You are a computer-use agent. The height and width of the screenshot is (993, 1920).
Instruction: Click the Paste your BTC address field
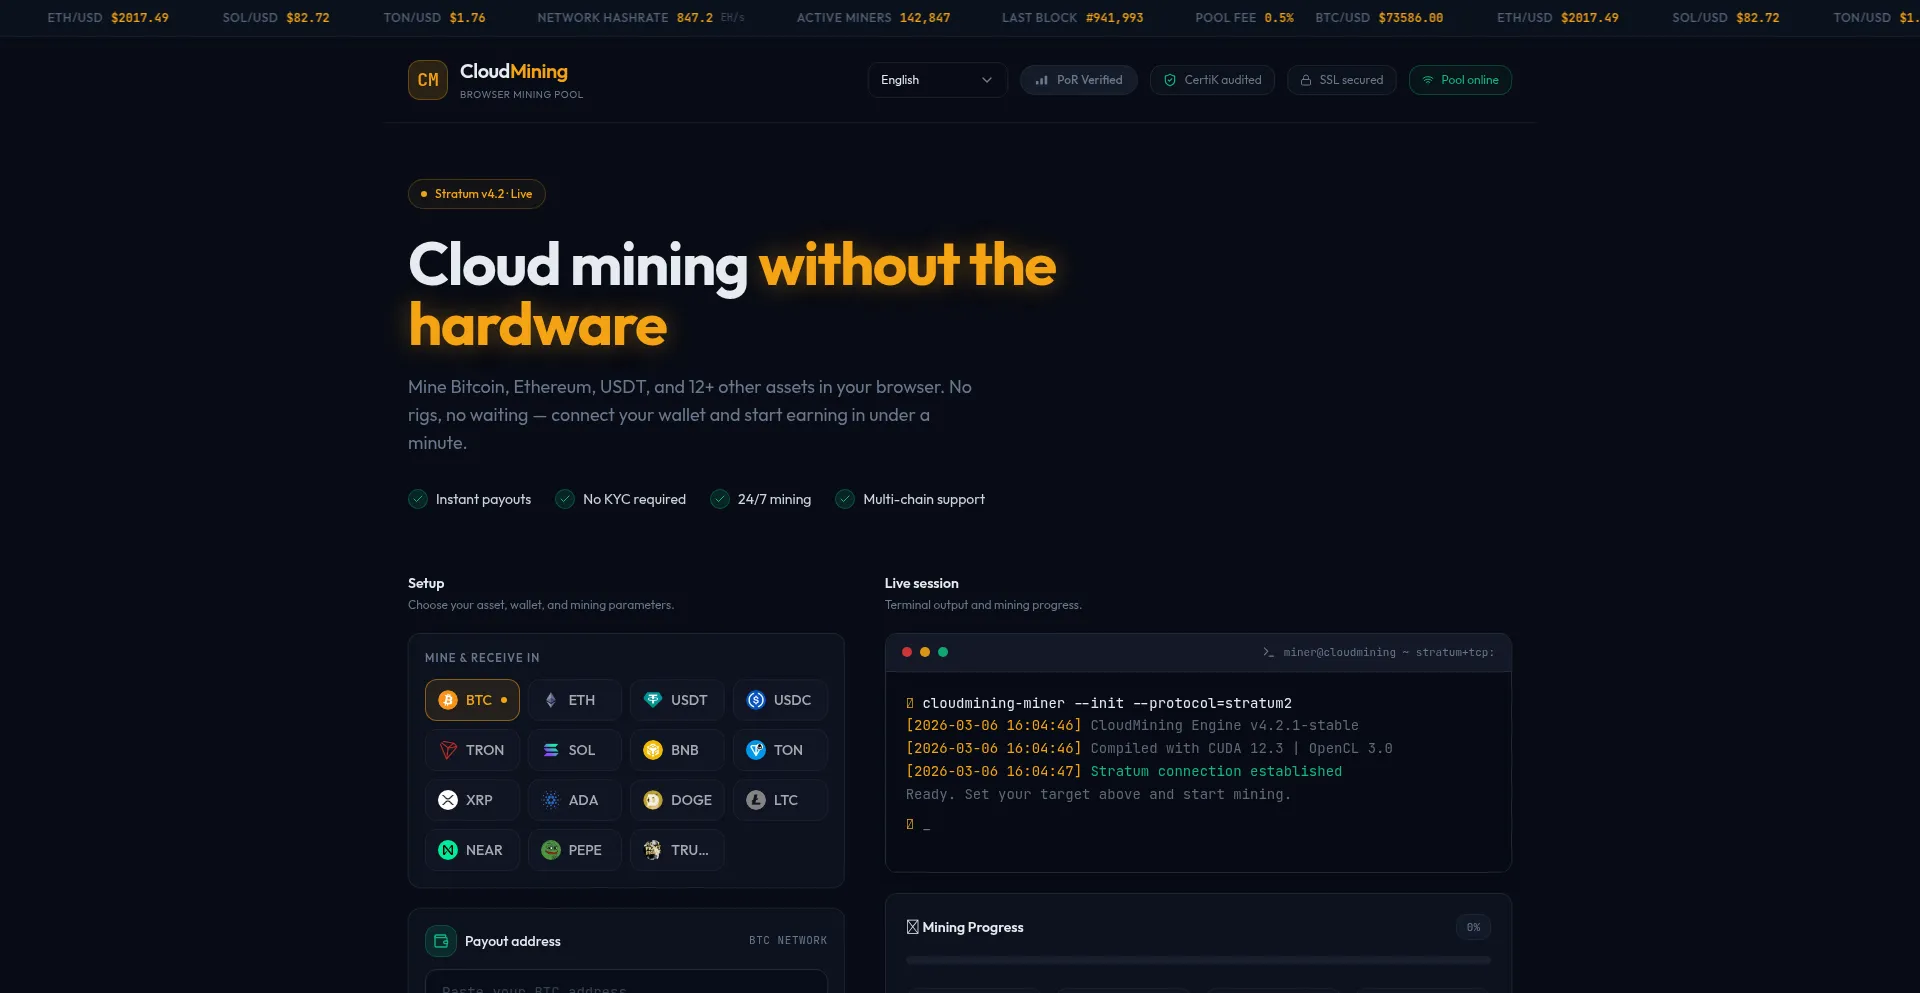tap(626, 981)
